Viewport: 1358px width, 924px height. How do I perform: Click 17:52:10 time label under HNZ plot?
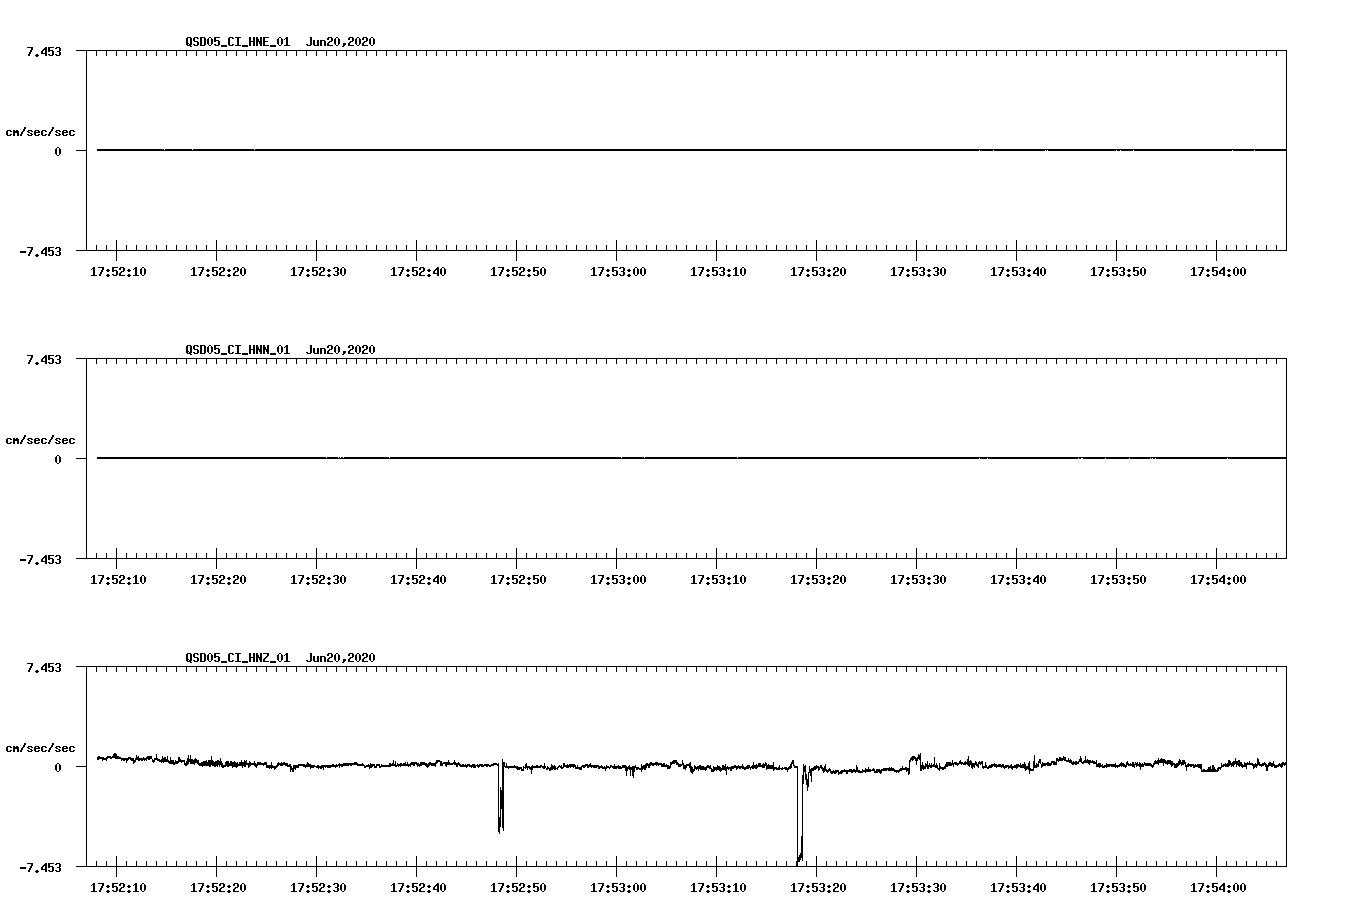tap(118, 887)
